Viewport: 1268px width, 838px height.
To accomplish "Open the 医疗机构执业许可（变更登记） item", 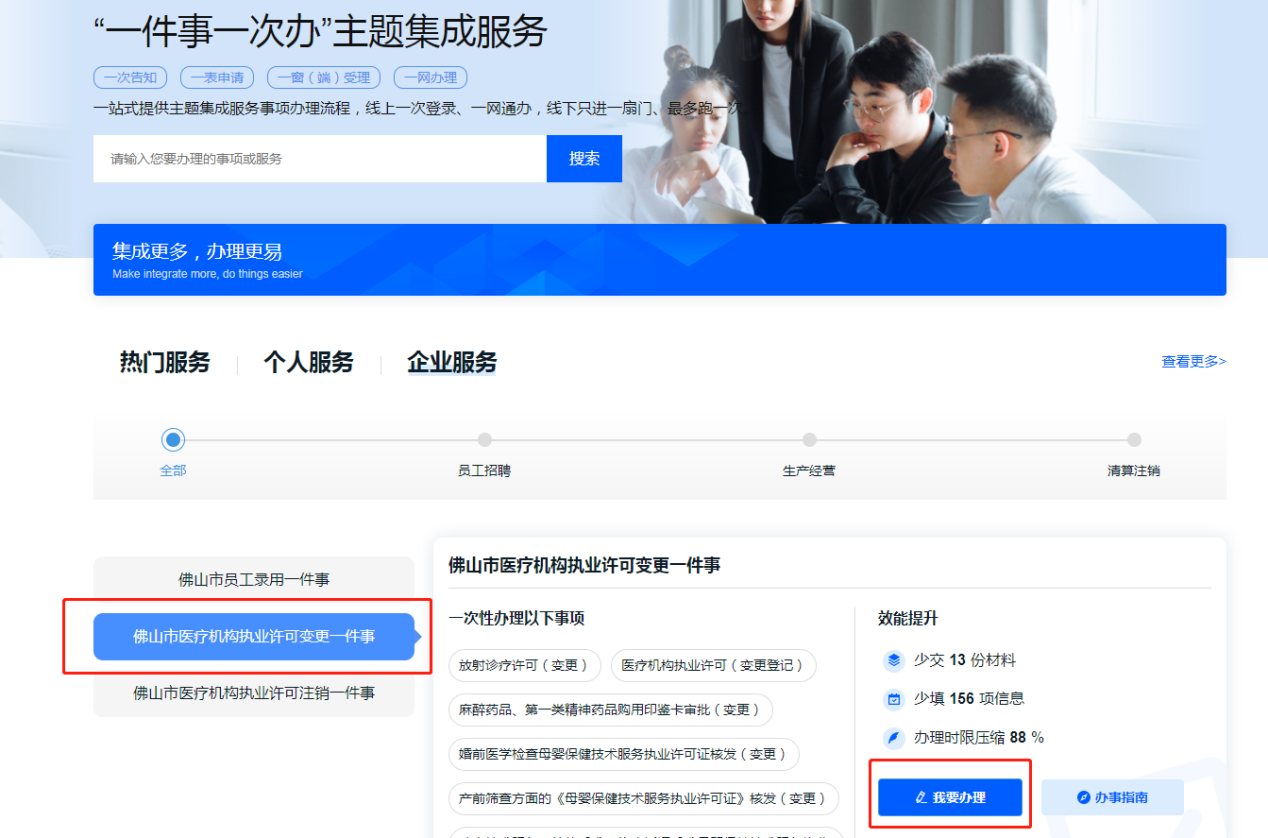I will click(714, 665).
